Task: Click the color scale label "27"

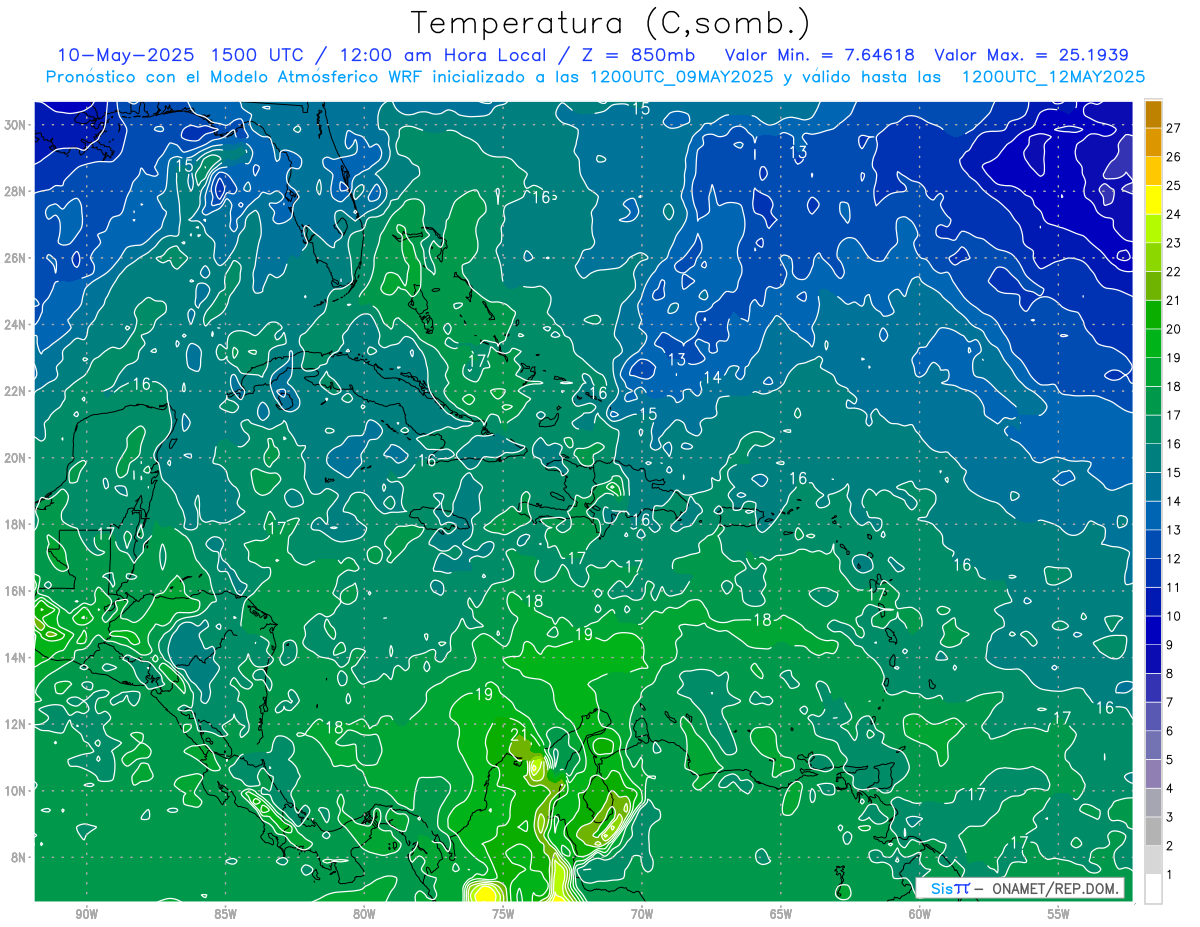Action: point(1174,128)
